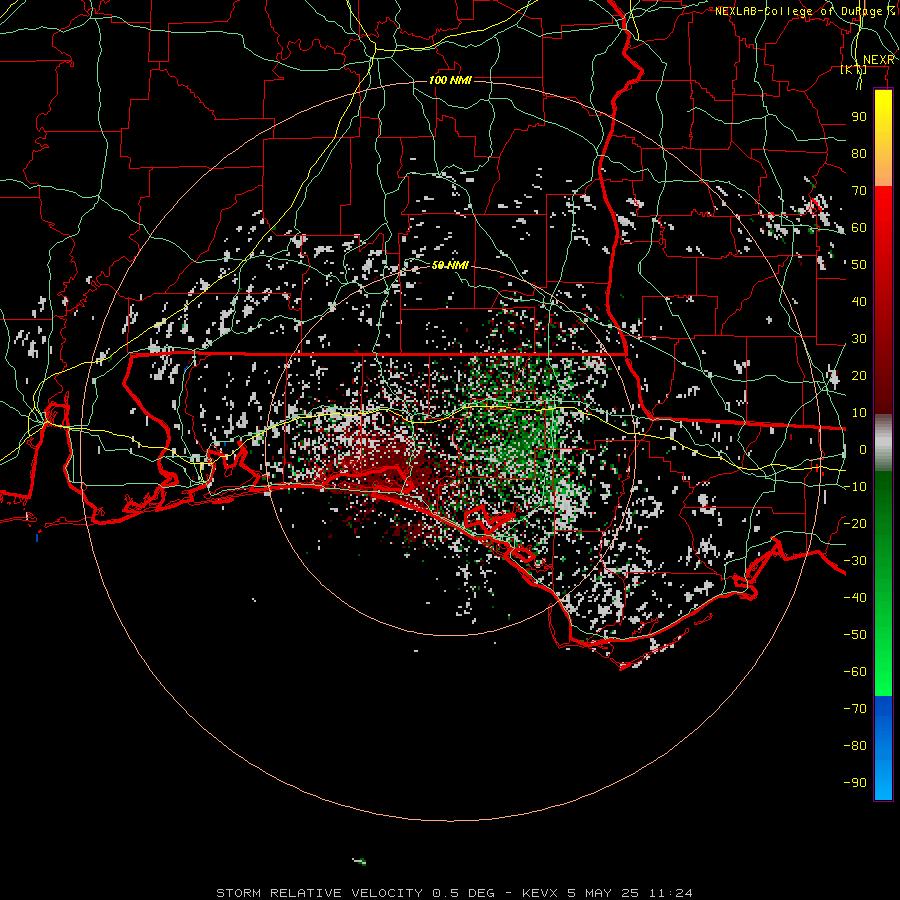
Task: Click the 40 value on the velocity scale
Action: tap(859, 301)
